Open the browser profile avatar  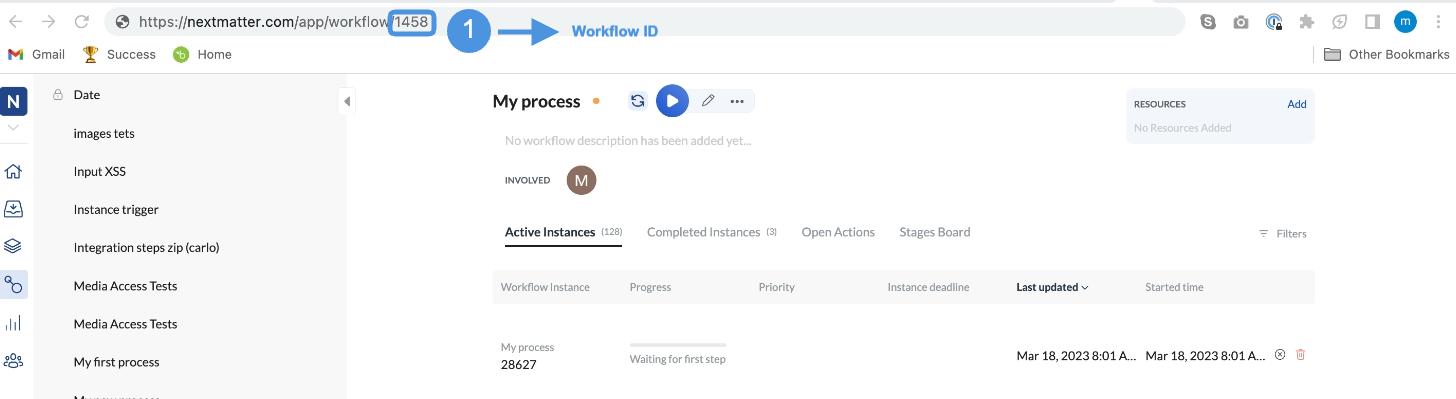coord(1405,21)
